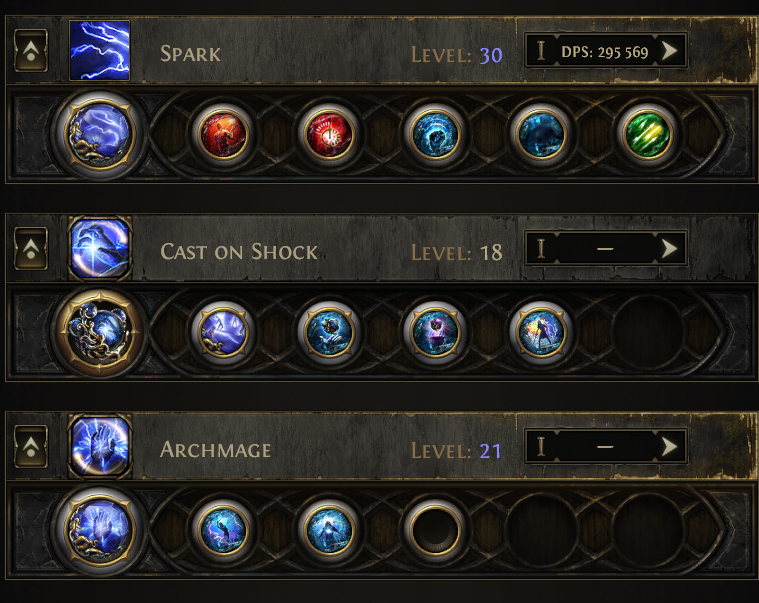
Task: Select the green support gem in Spark row
Action: click(645, 133)
